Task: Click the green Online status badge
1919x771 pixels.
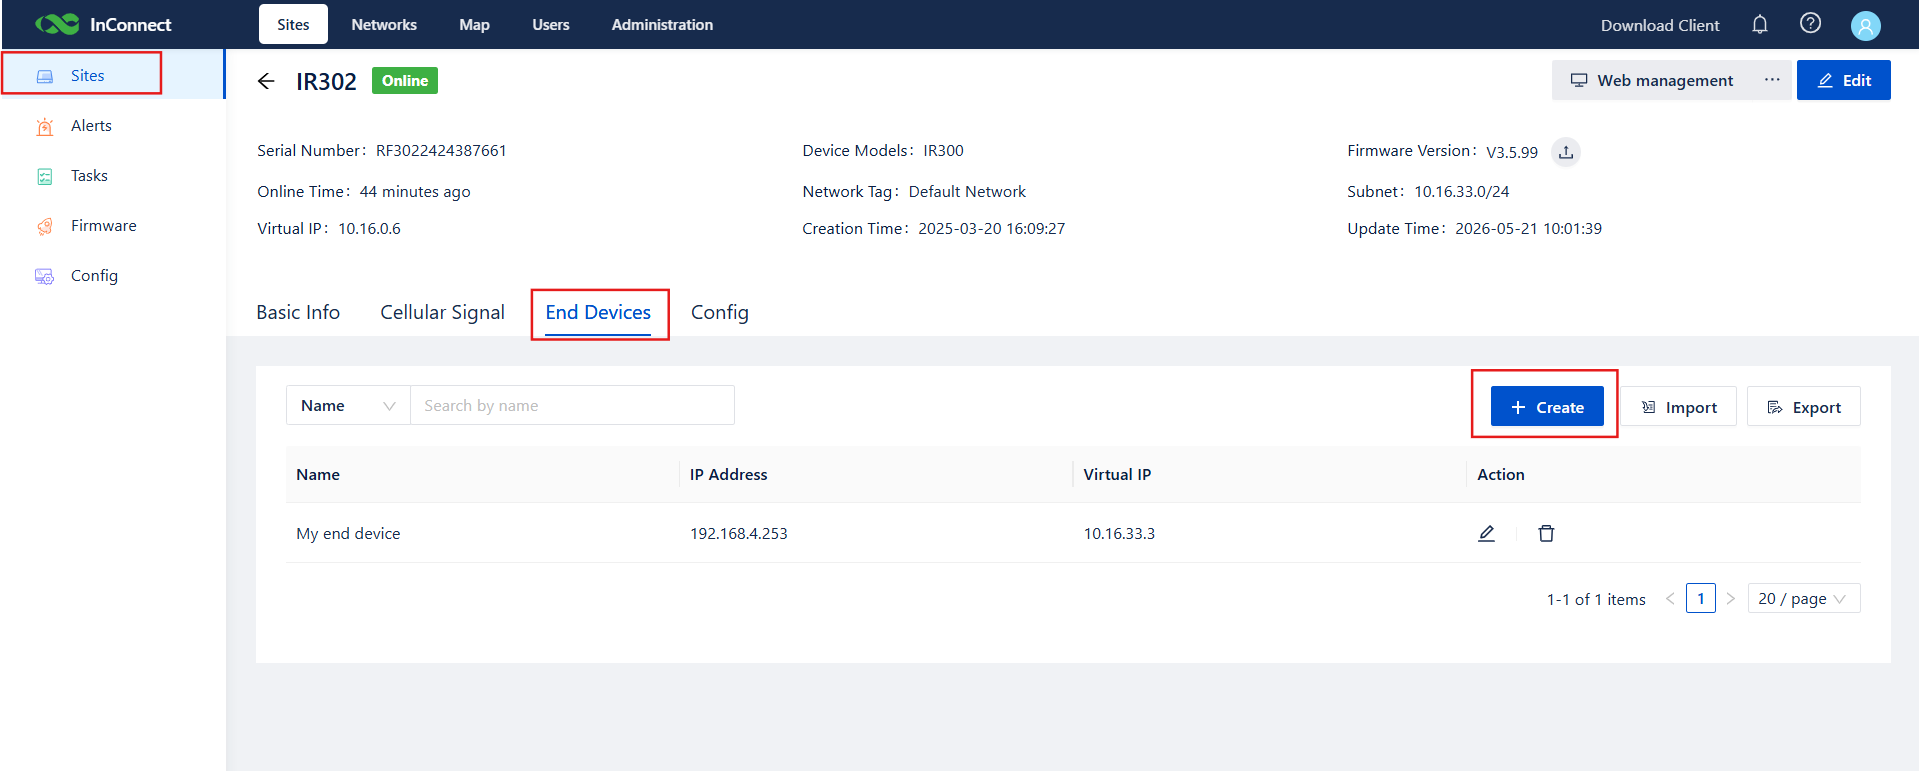Action: 405,80
